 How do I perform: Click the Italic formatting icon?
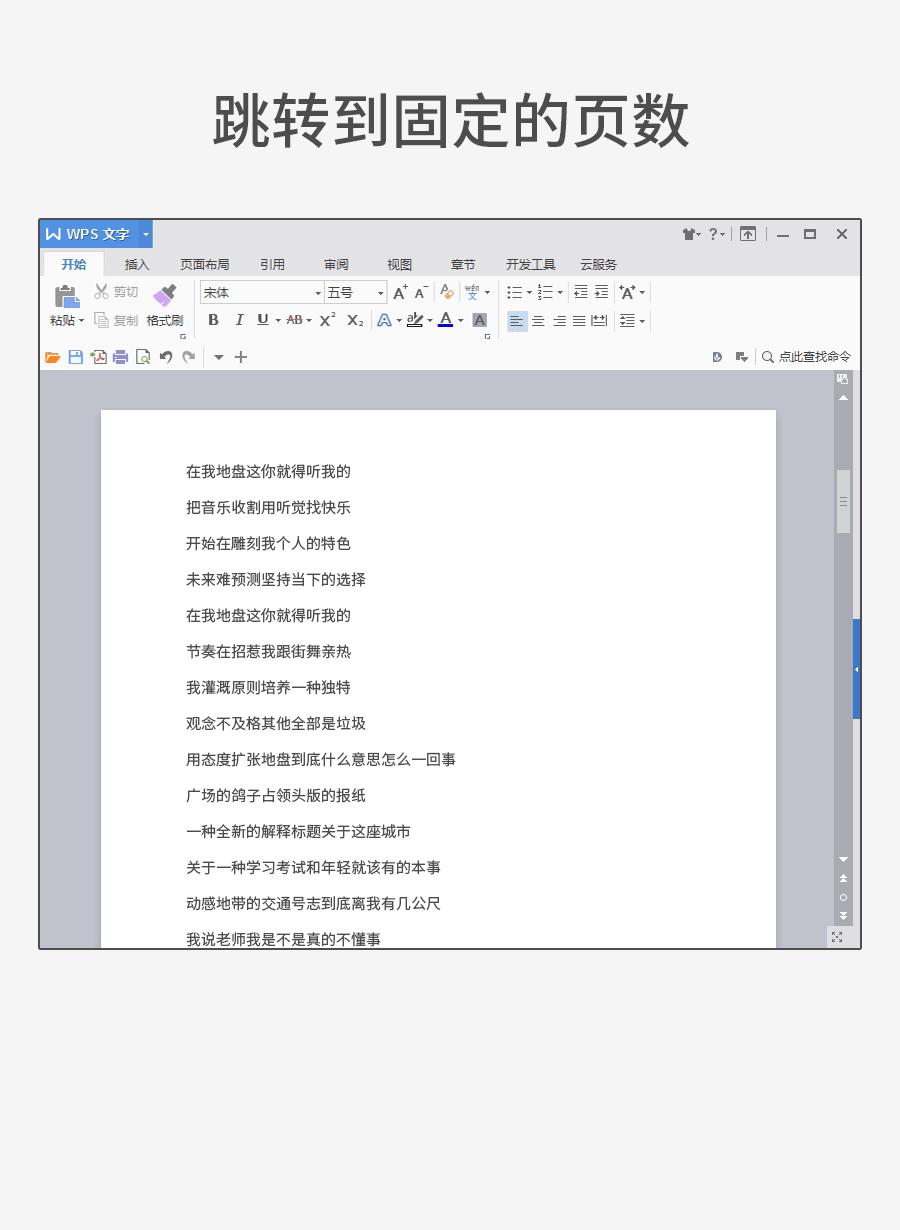[x=239, y=320]
